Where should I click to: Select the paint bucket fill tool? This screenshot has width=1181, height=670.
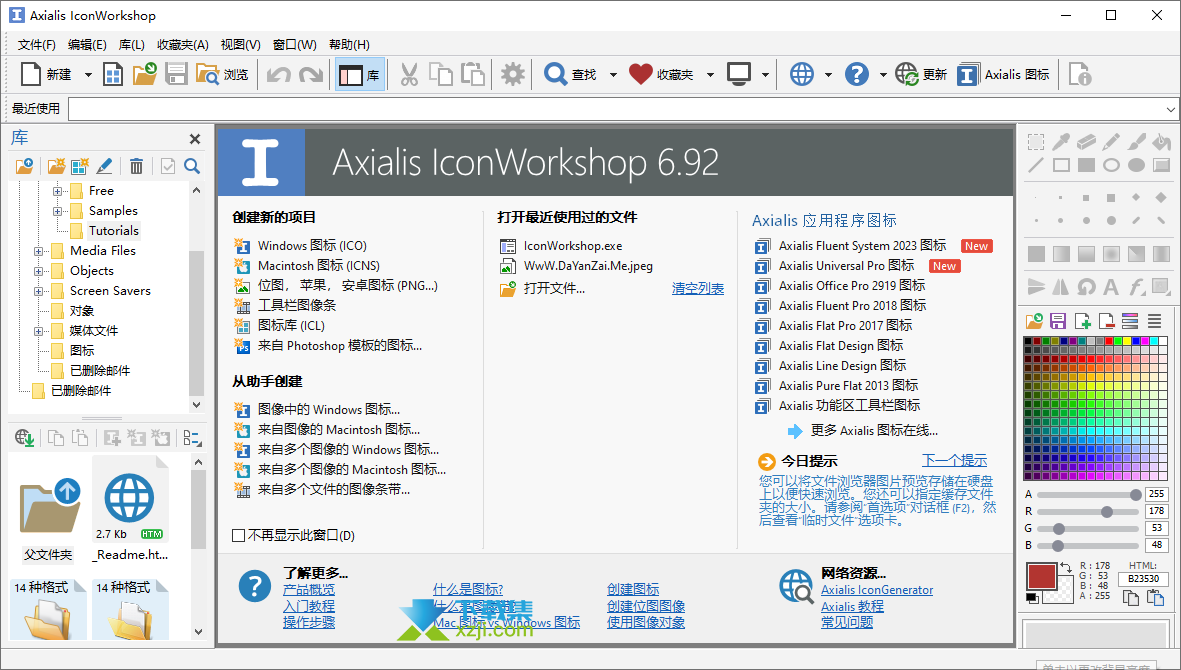(1161, 142)
